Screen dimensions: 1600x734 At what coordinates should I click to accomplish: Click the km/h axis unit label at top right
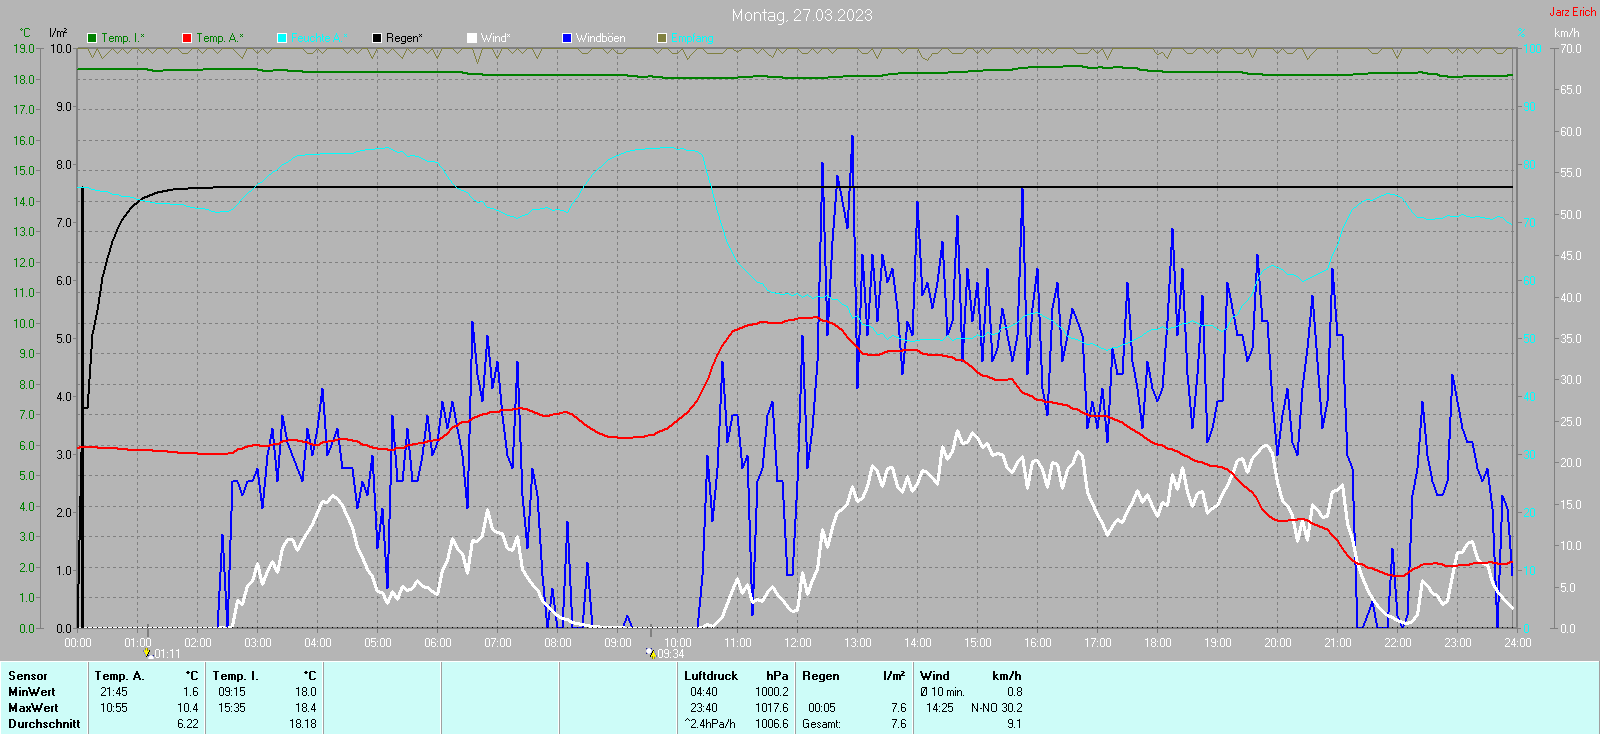tap(1566, 33)
